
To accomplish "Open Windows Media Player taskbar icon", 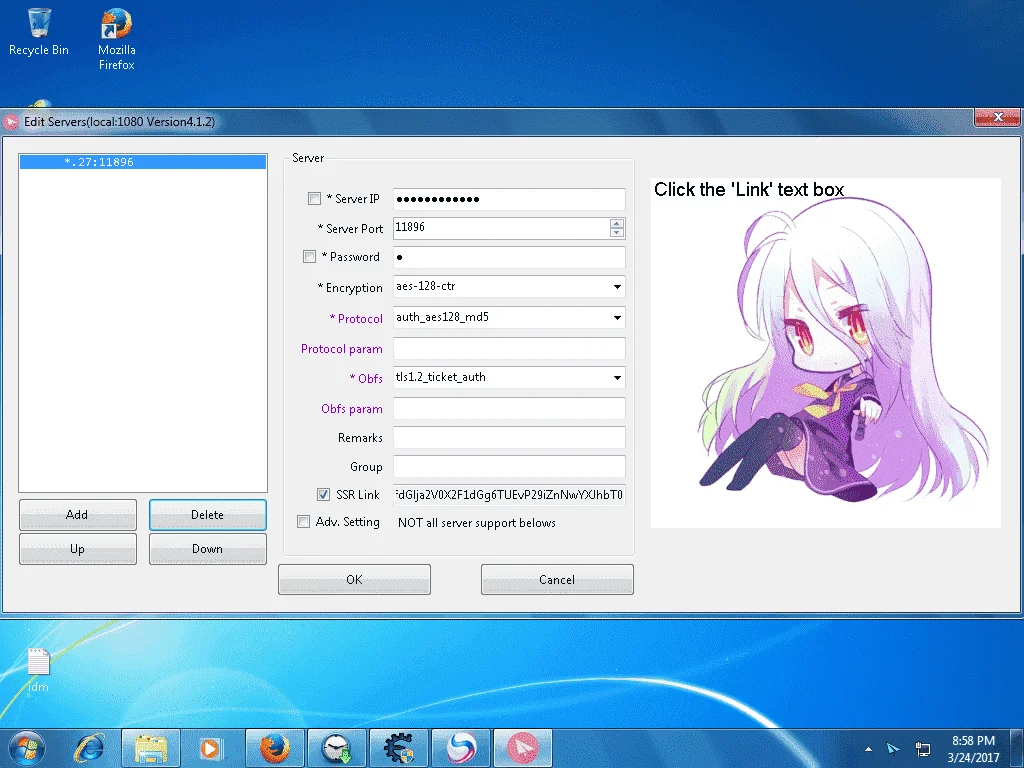I will (x=211, y=748).
